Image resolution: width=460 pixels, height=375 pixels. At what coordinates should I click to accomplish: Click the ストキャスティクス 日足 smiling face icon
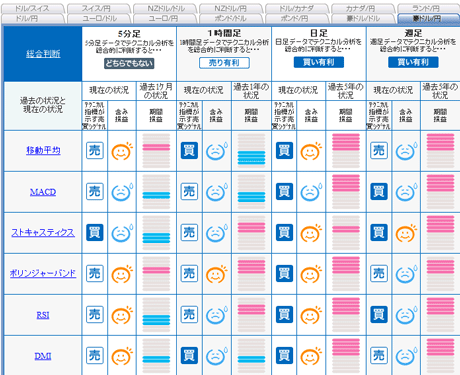[311, 233]
